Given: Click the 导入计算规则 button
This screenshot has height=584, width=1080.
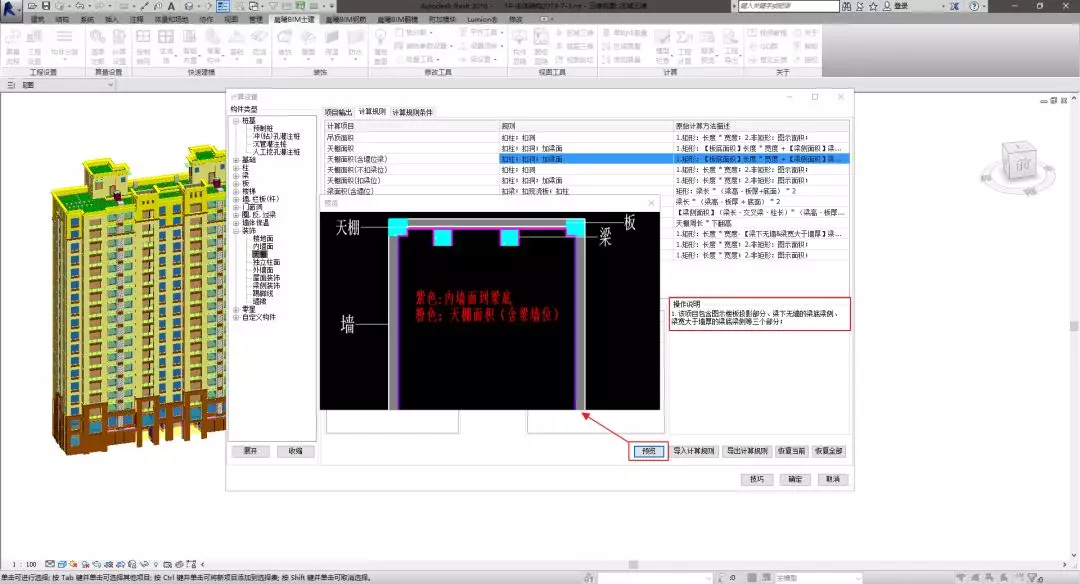Looking at the screenshot, I should tap(693, 451).
